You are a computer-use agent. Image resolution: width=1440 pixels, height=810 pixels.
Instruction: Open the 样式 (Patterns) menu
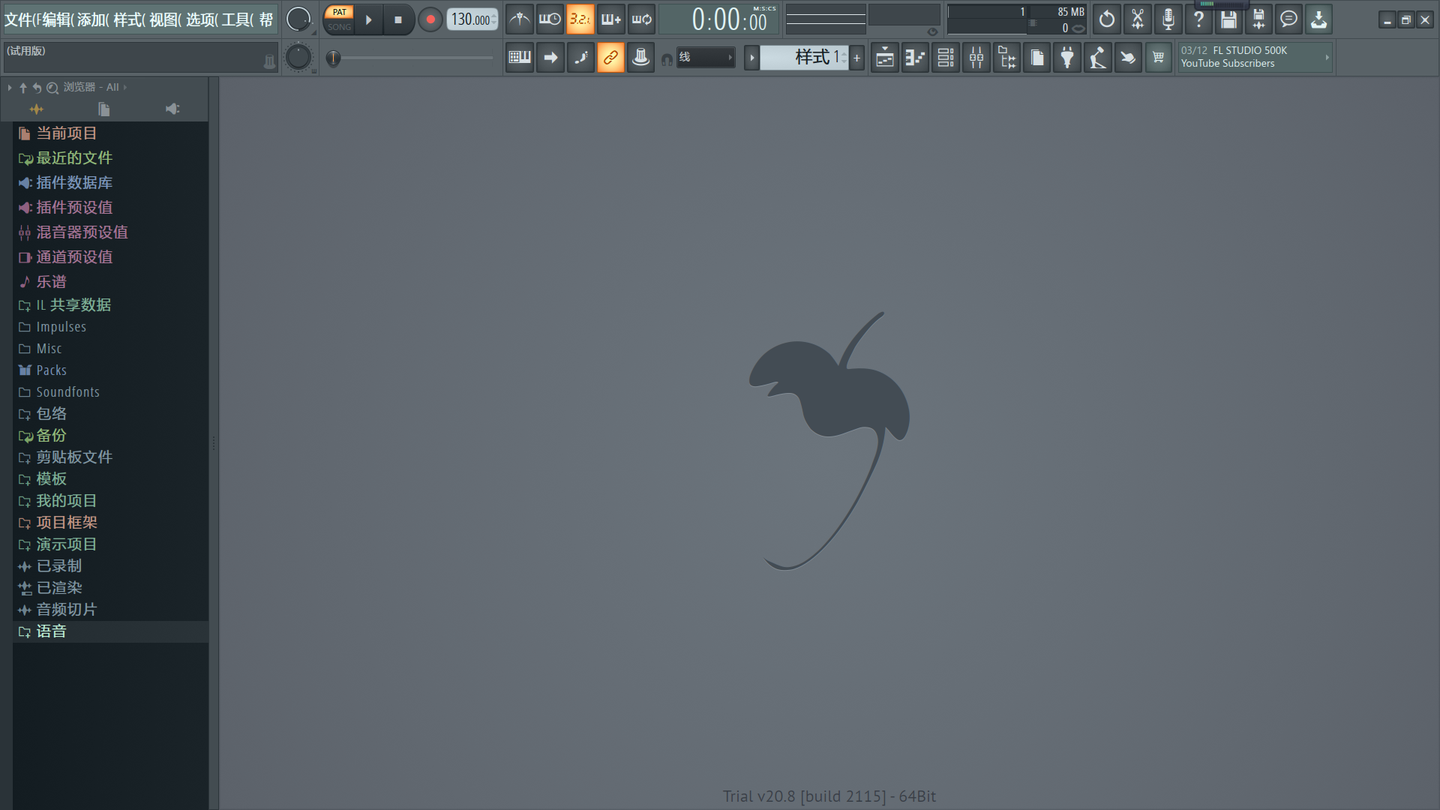(x=129, y=19)
